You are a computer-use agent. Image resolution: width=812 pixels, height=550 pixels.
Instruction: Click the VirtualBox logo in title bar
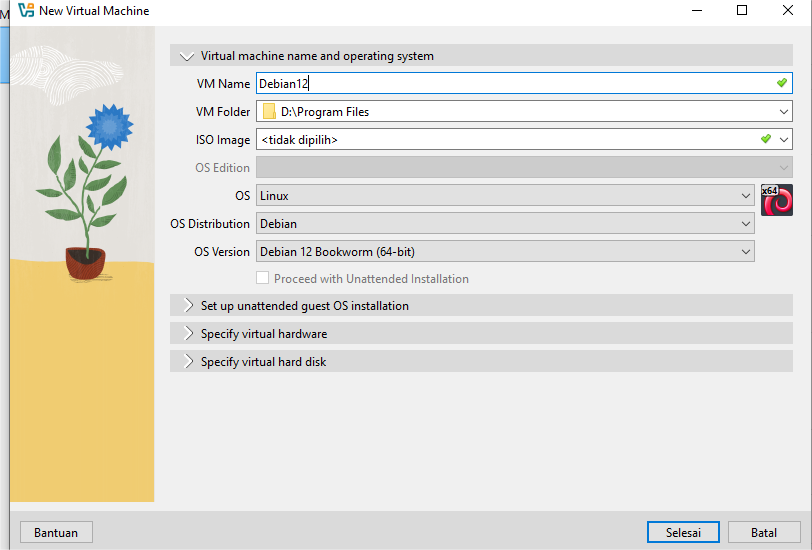click(26, 11)
